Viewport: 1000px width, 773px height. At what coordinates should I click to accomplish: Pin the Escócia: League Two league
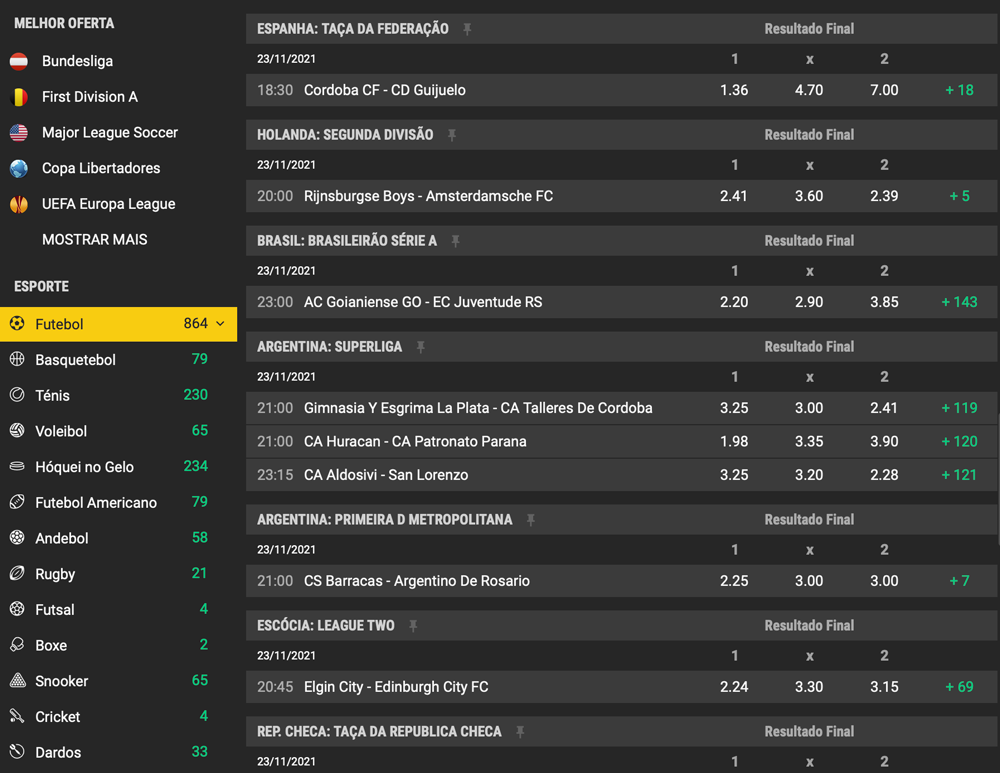413,626
